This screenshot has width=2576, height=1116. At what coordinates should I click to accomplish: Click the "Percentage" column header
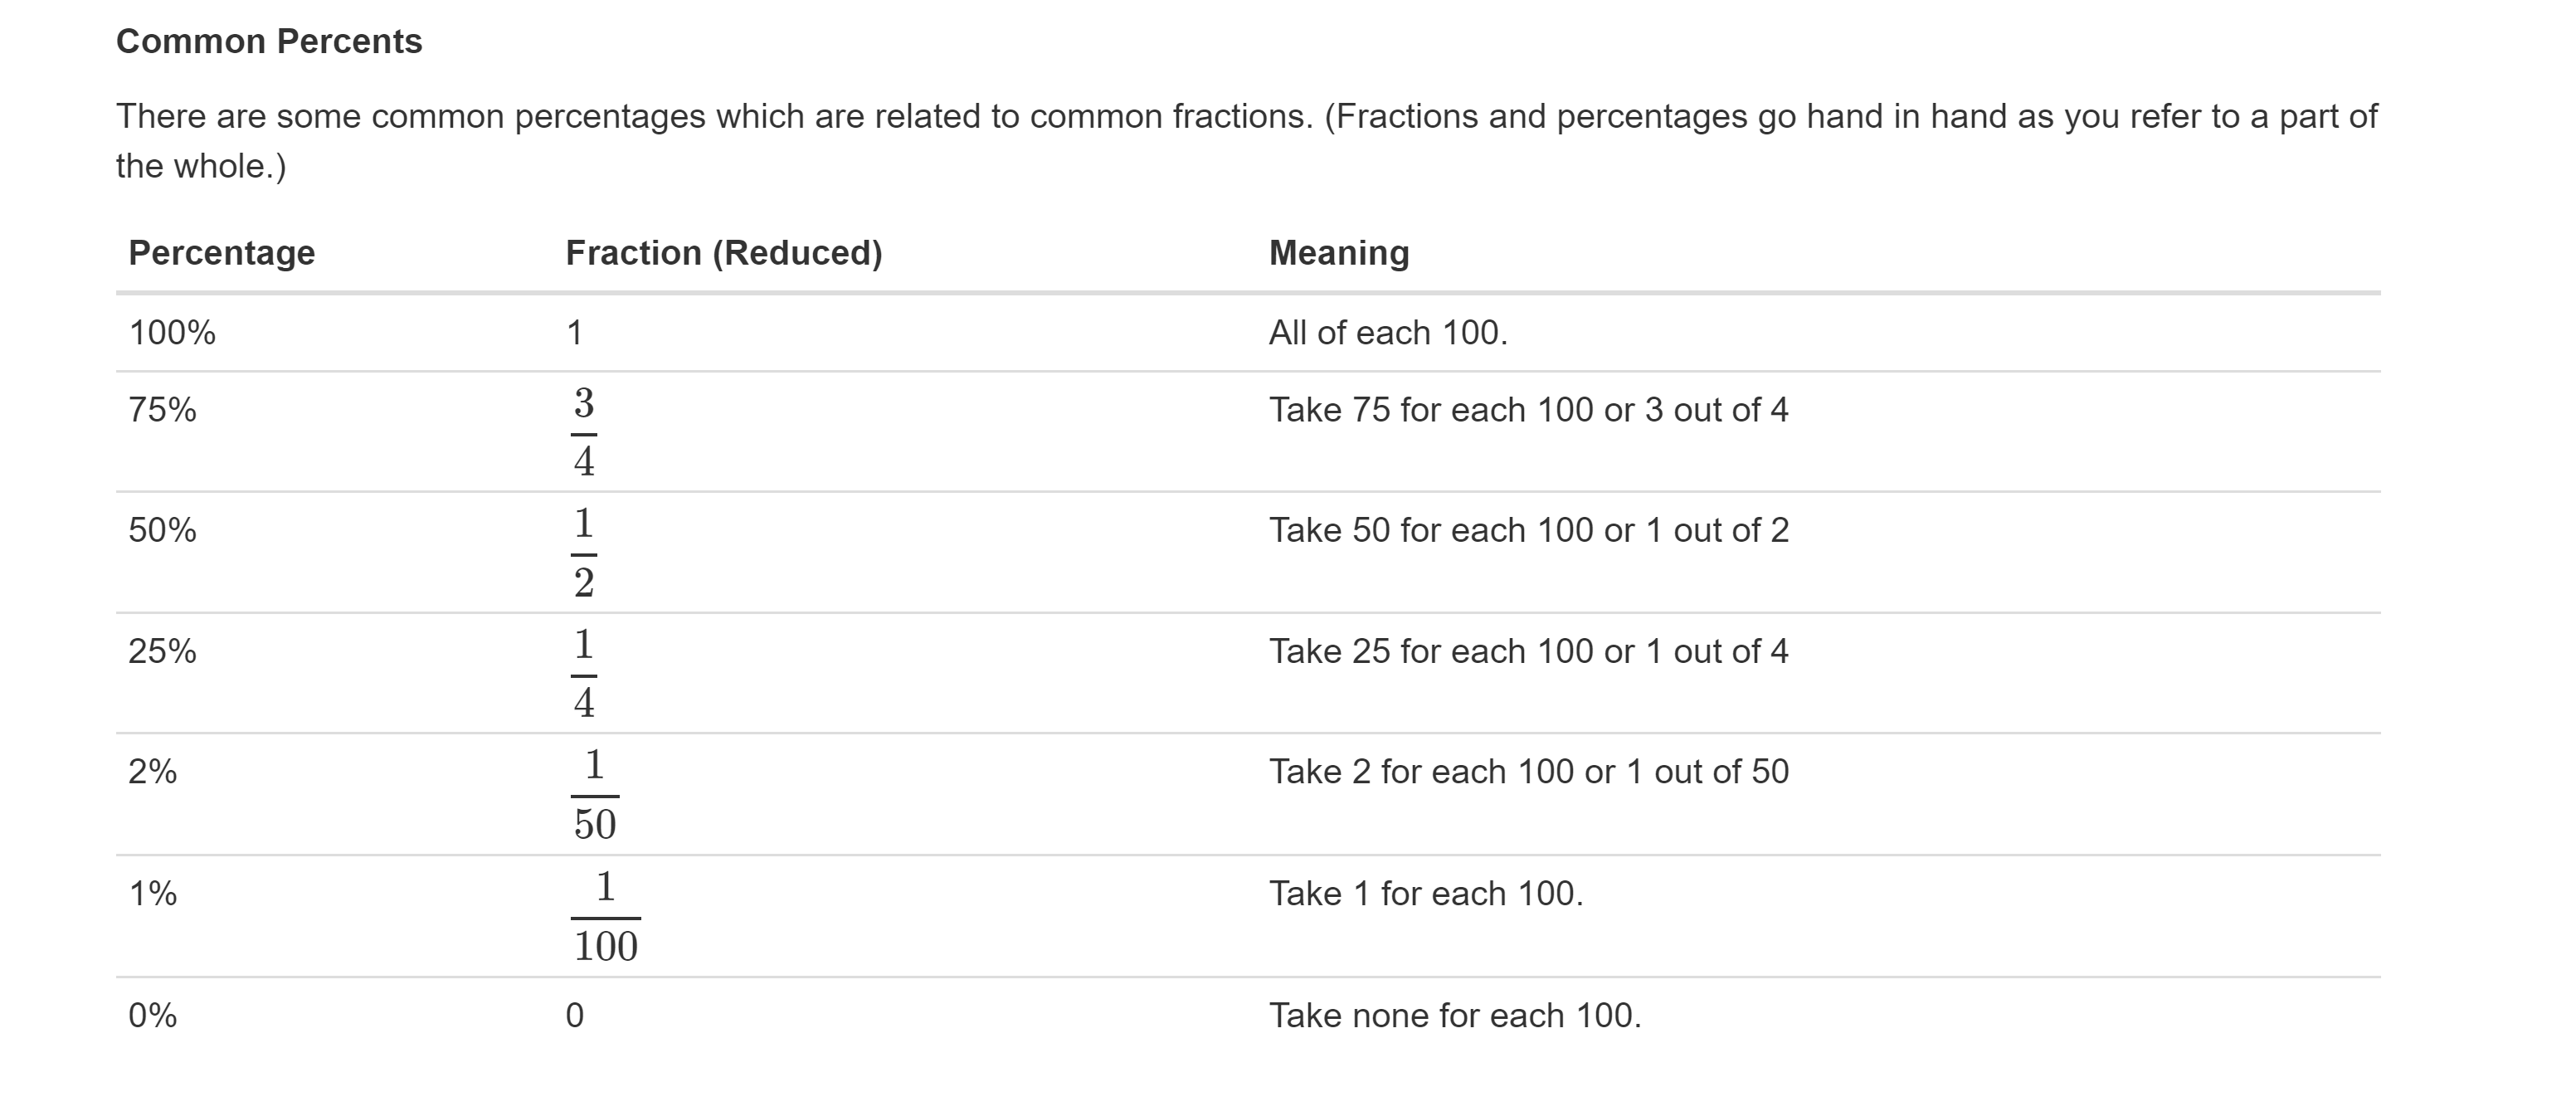click(221, 253)
